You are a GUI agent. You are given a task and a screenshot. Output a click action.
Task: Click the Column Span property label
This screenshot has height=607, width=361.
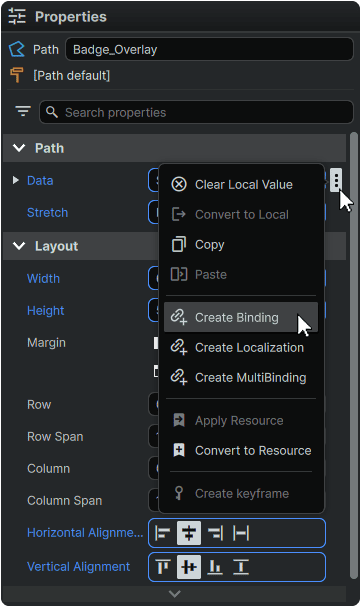65,501
